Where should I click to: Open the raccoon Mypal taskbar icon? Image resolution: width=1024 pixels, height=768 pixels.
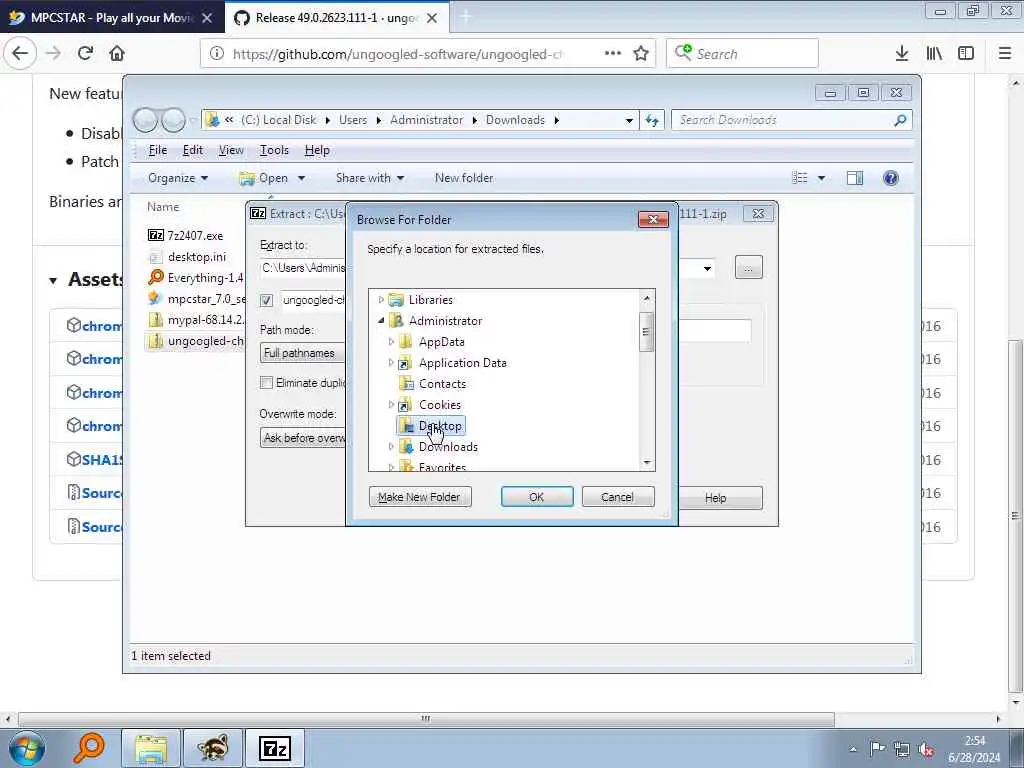pos(213,748)
